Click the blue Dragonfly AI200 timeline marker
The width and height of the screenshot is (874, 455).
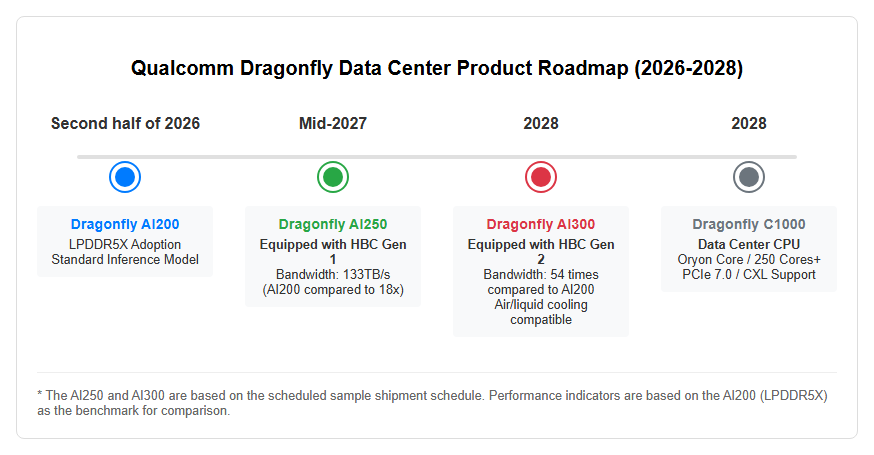coord(125,177)
